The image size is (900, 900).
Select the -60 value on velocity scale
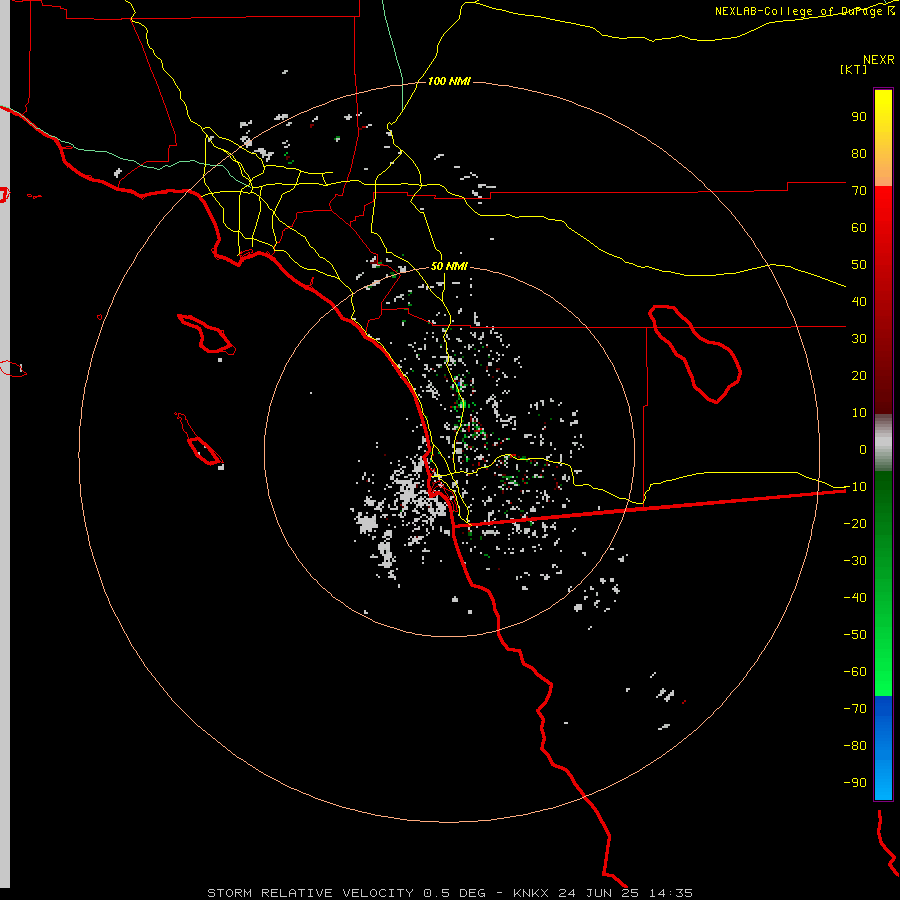[855, 672]
